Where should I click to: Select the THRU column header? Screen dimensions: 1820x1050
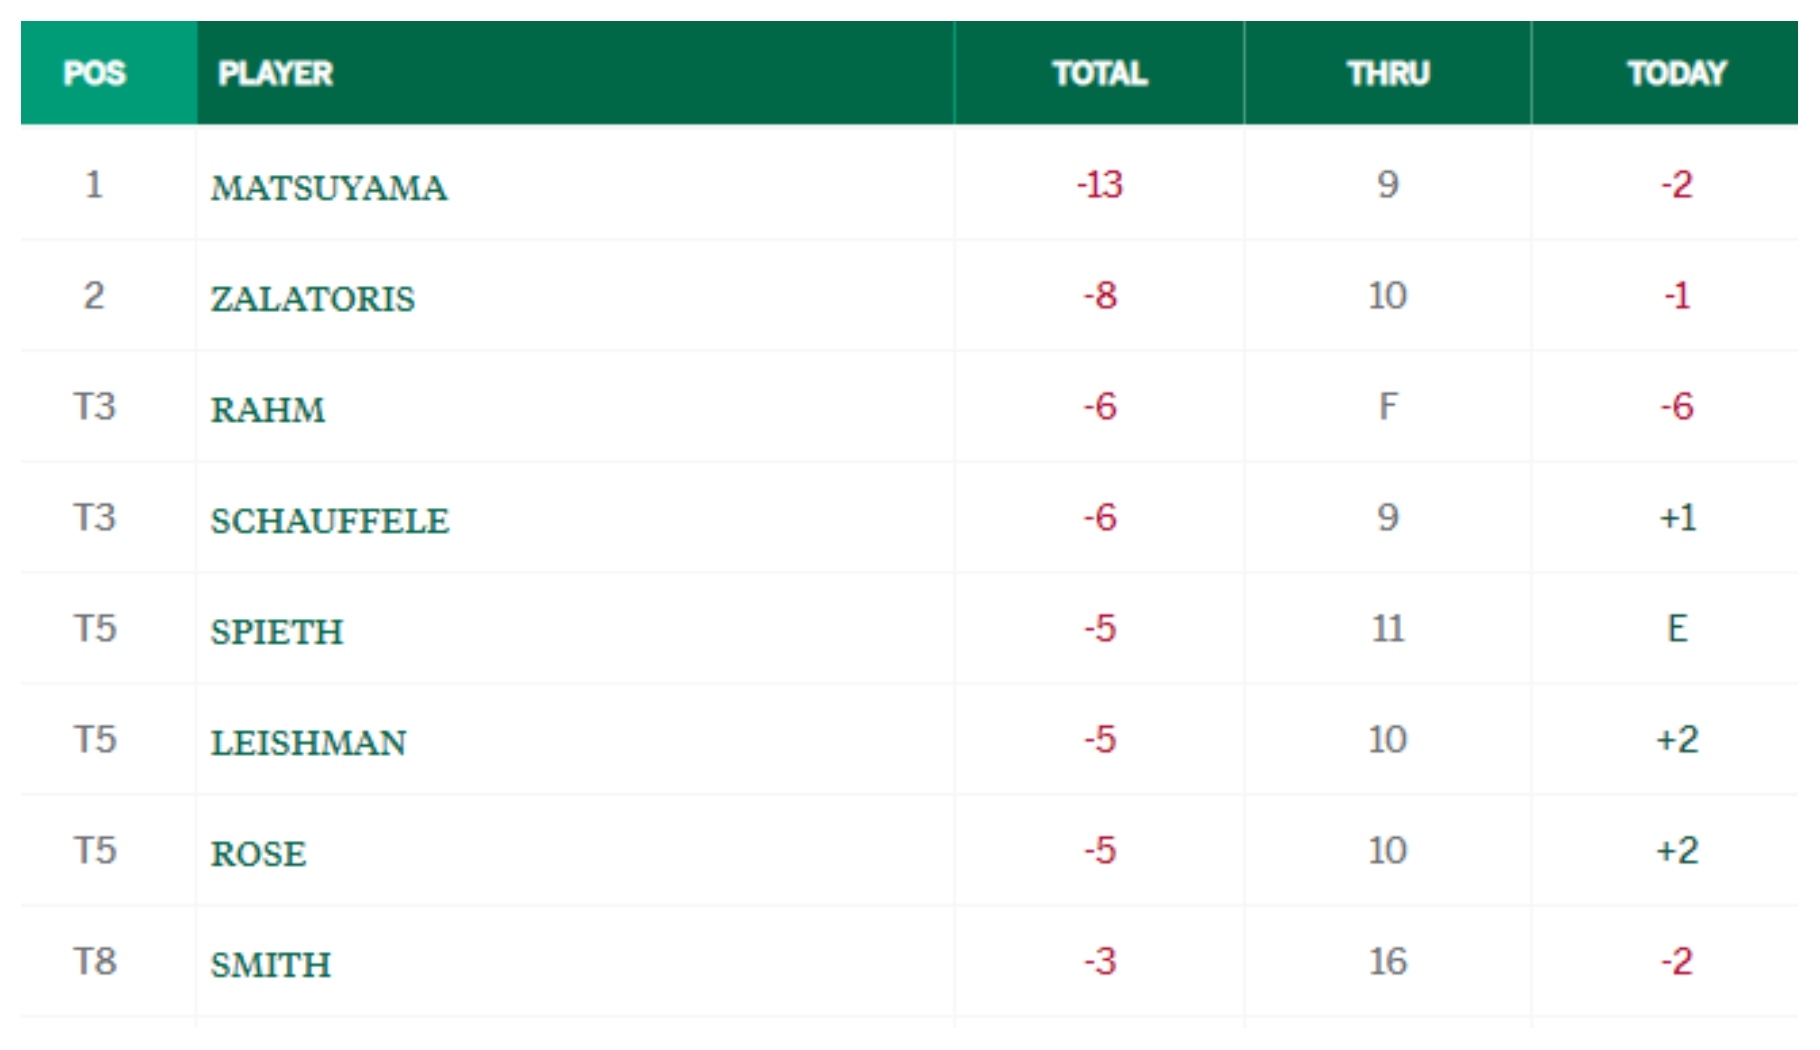(1388, 73)
